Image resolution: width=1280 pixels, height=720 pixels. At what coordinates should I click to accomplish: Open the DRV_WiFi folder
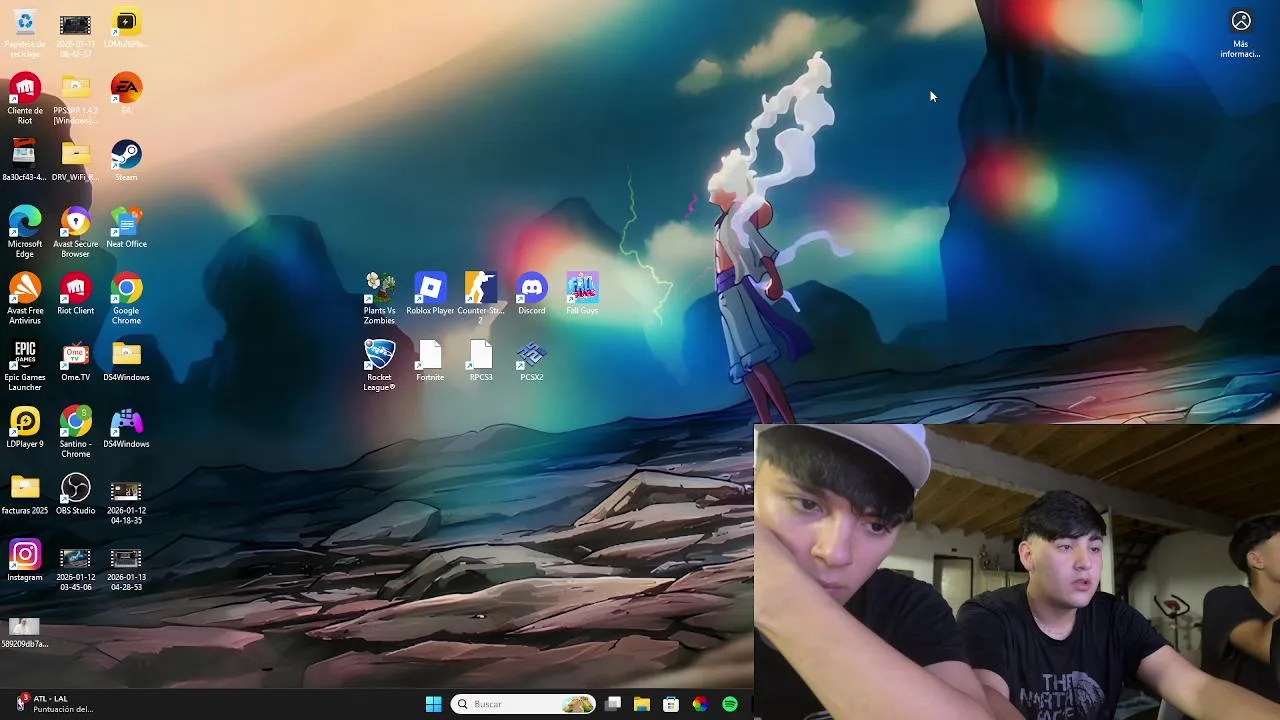[x=75, y=161]
